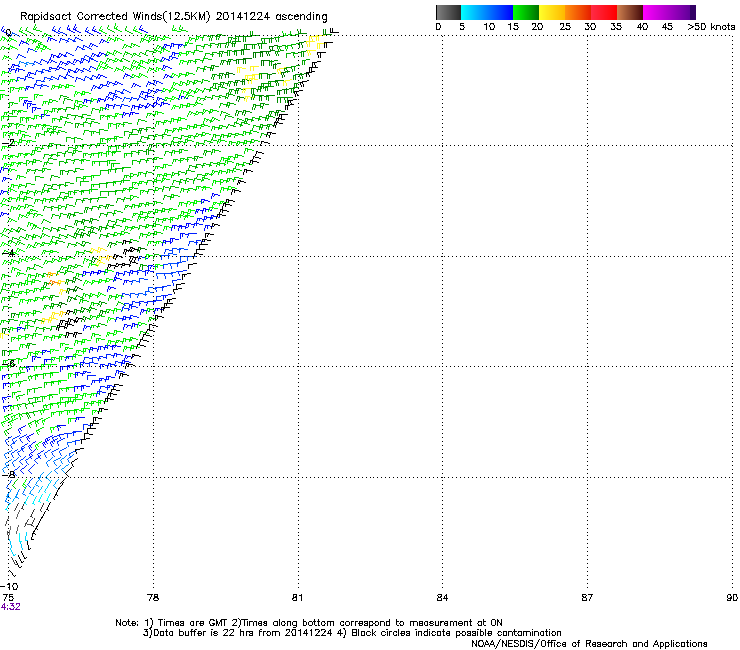Click the red 30-35 knot color segment

604,12
